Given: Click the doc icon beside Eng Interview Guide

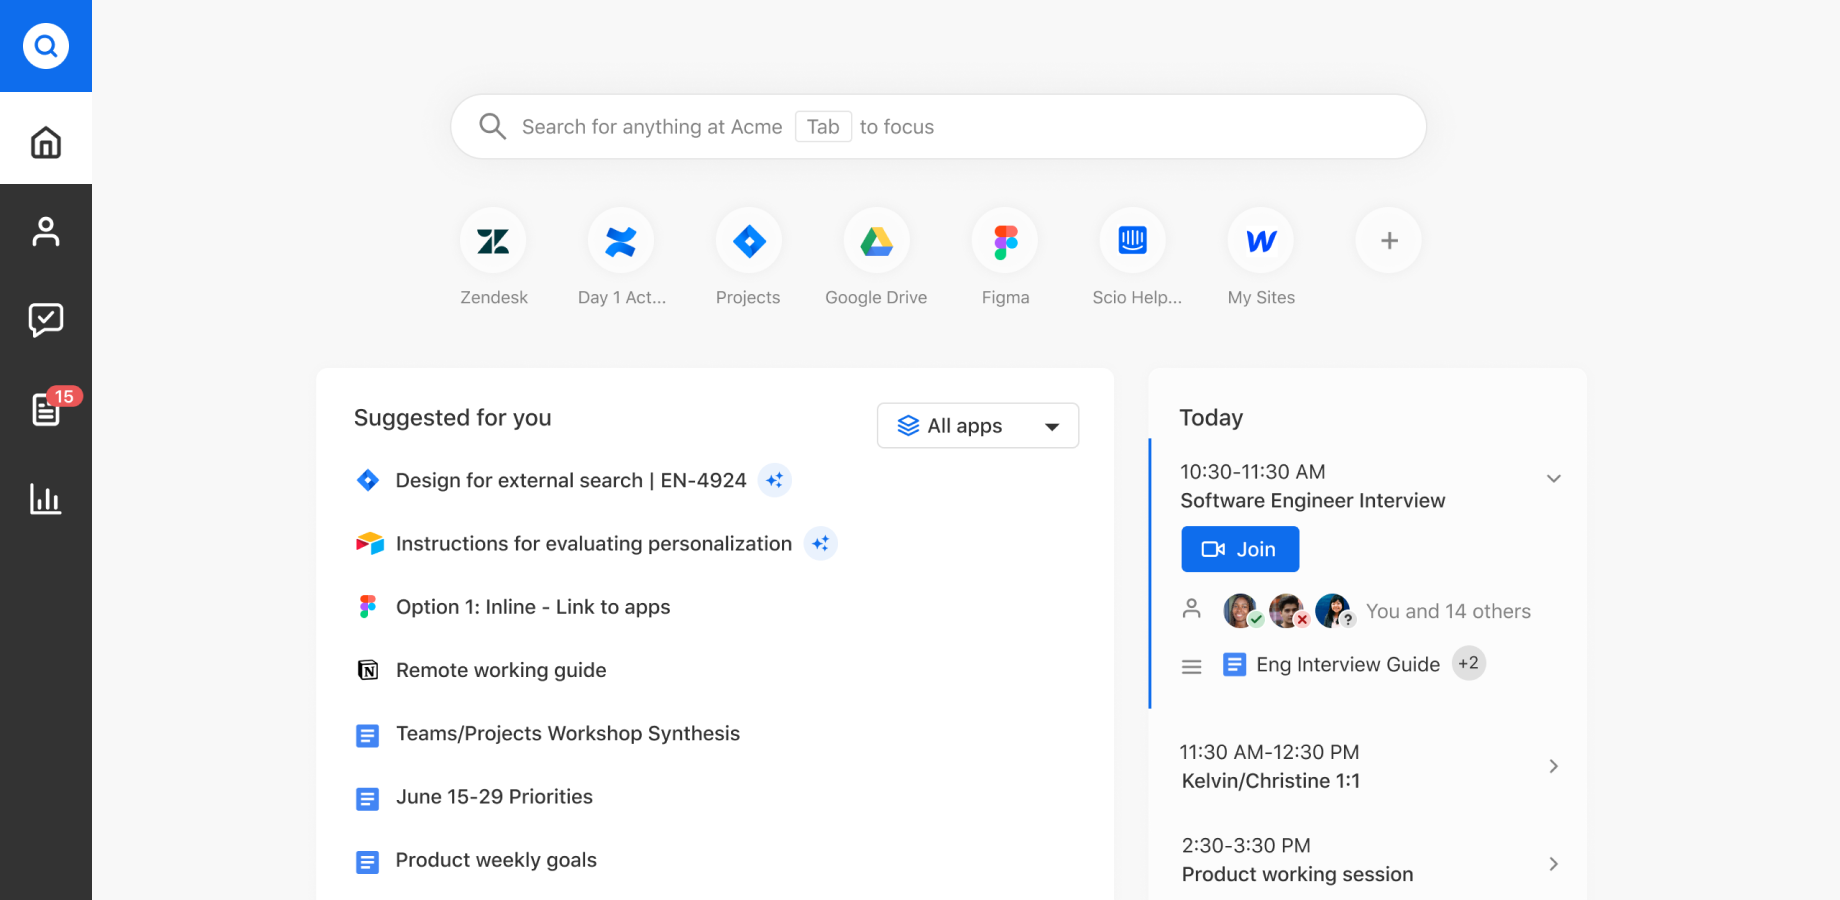Looking at the screenshot, I should [x=1235, y=665].
